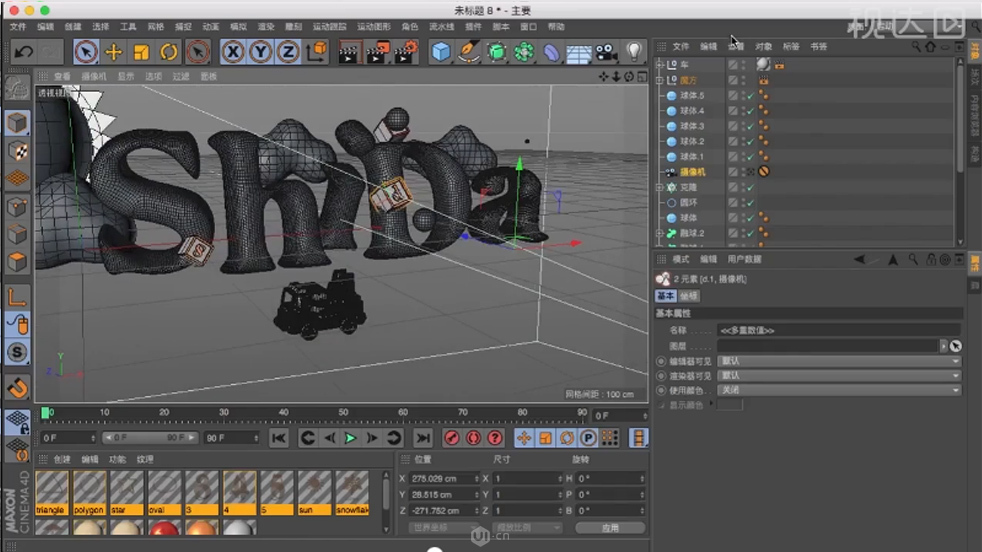Expand the 魔方 object tree node
This screenshot has width=982, height=552.
point(659,80)
